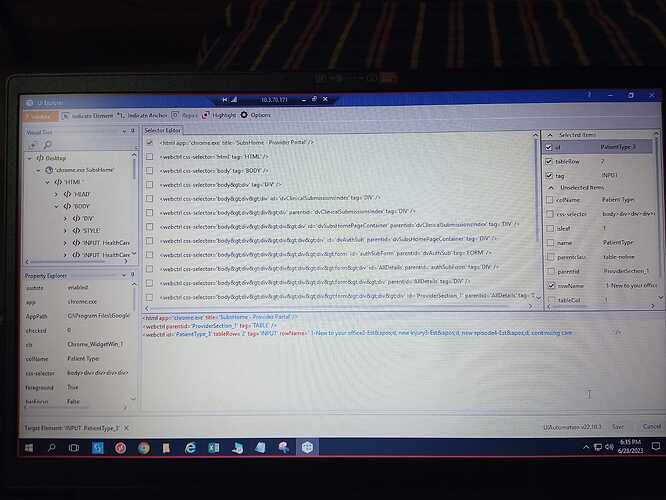Open Google Chrome from the taskbar
Viewport: 666px width, 500px height.
click(x=144, y=448)
